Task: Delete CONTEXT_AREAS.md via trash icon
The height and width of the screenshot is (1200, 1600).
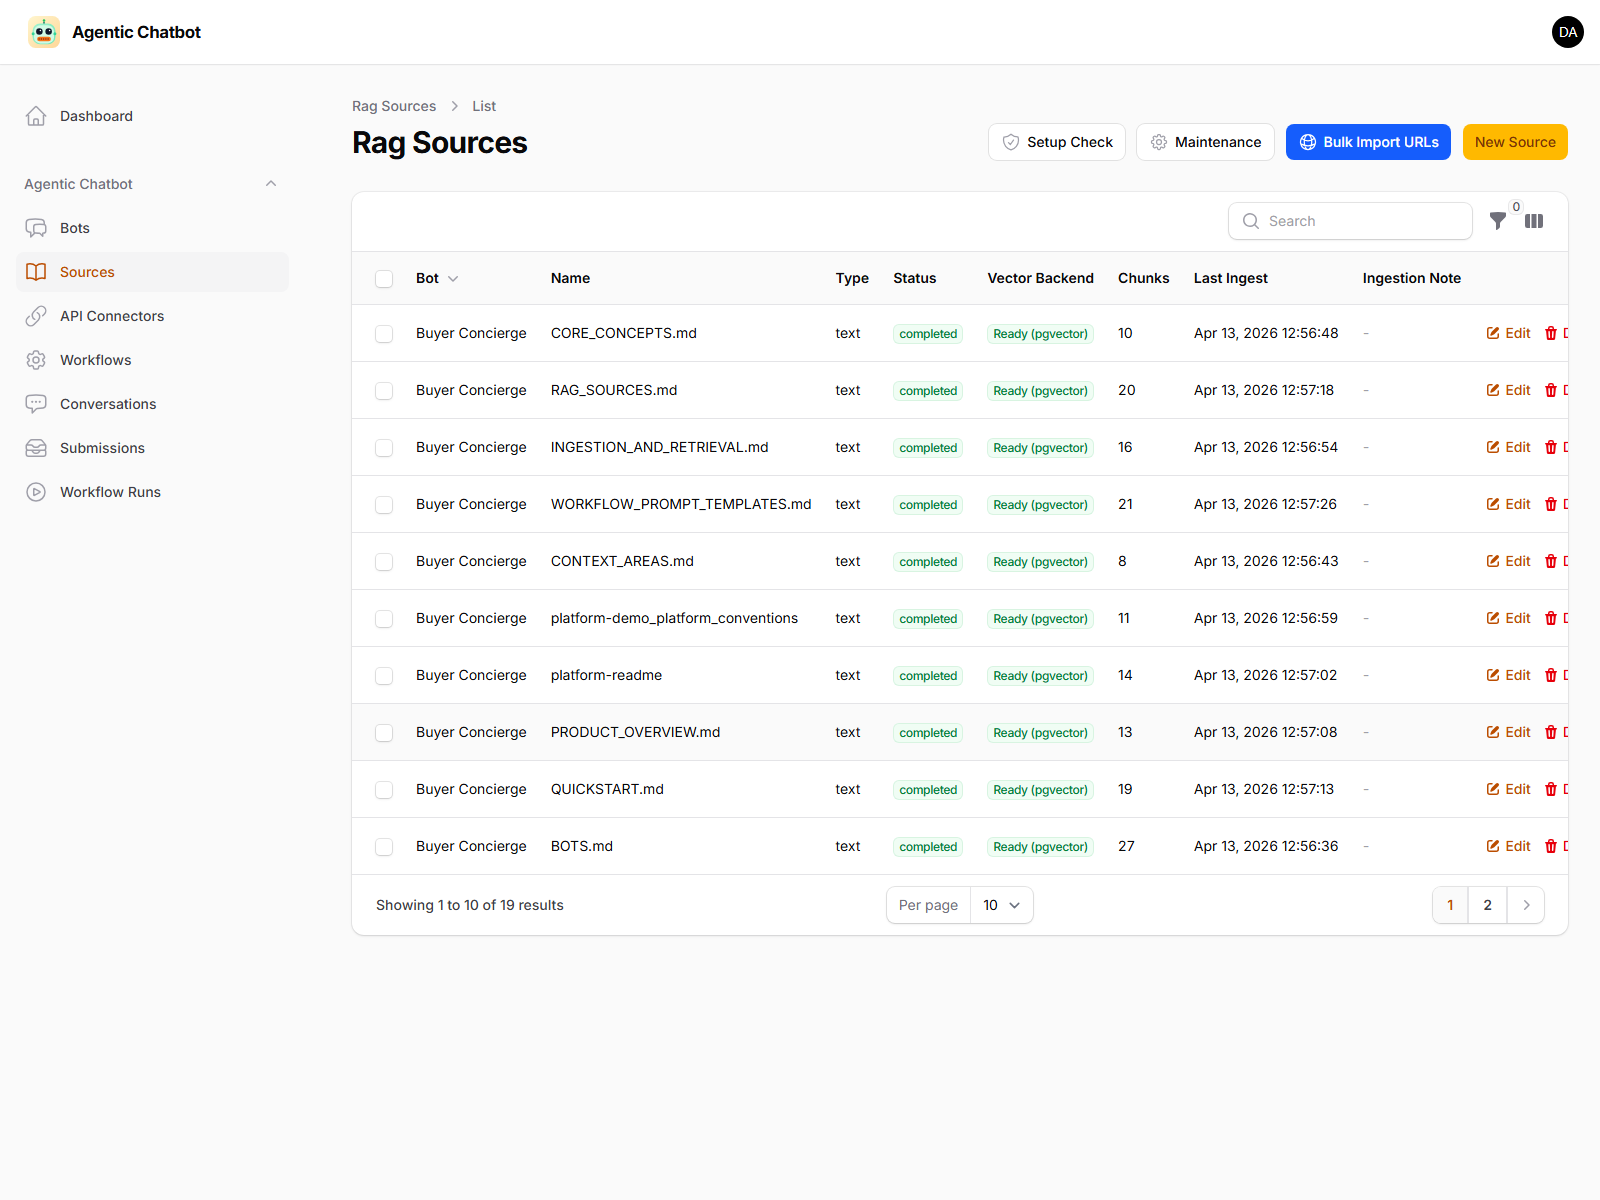Action: coord(1551,561)
